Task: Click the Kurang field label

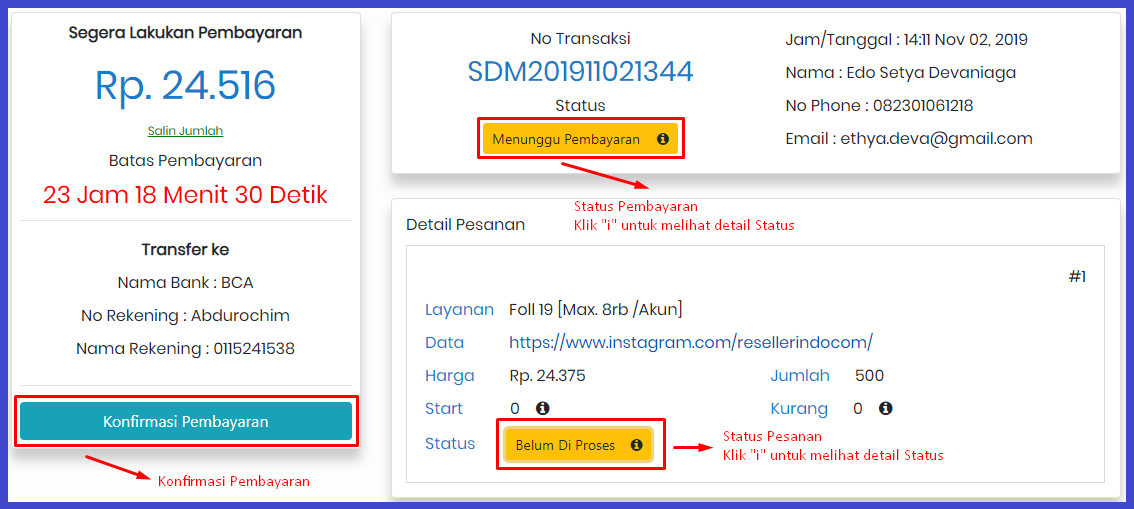Action: [799, 409]
